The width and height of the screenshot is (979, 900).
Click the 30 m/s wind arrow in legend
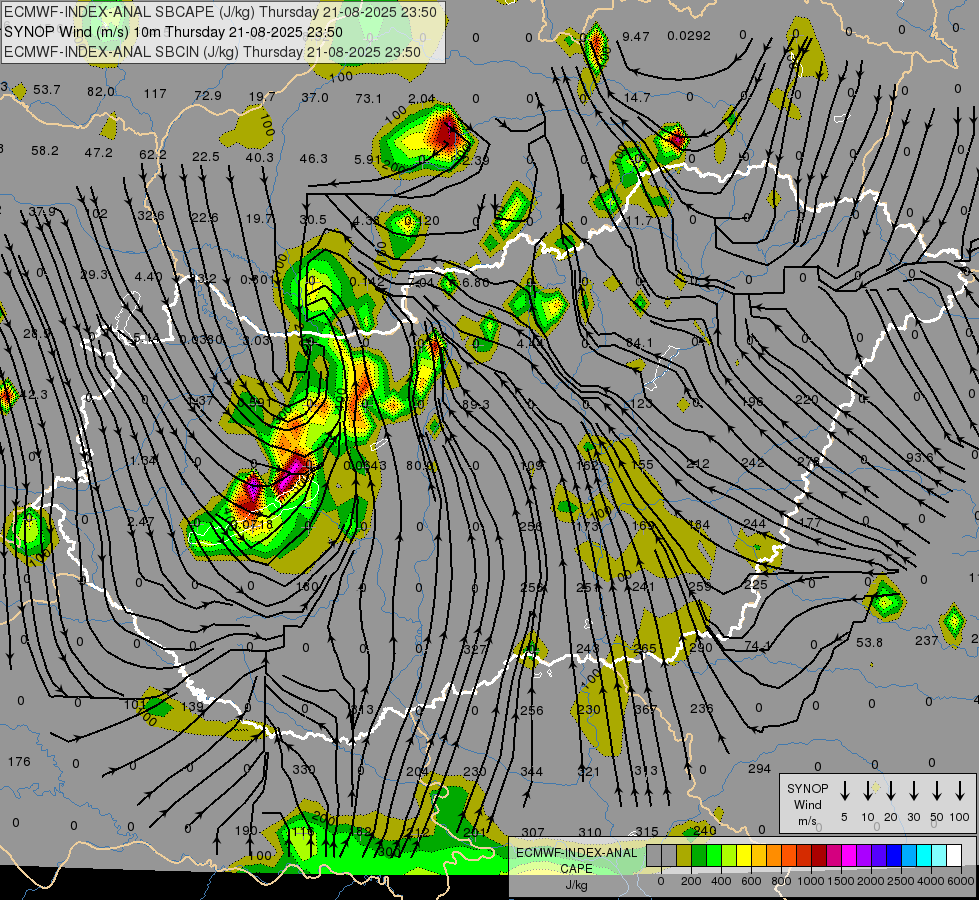[x=913, y=791]
